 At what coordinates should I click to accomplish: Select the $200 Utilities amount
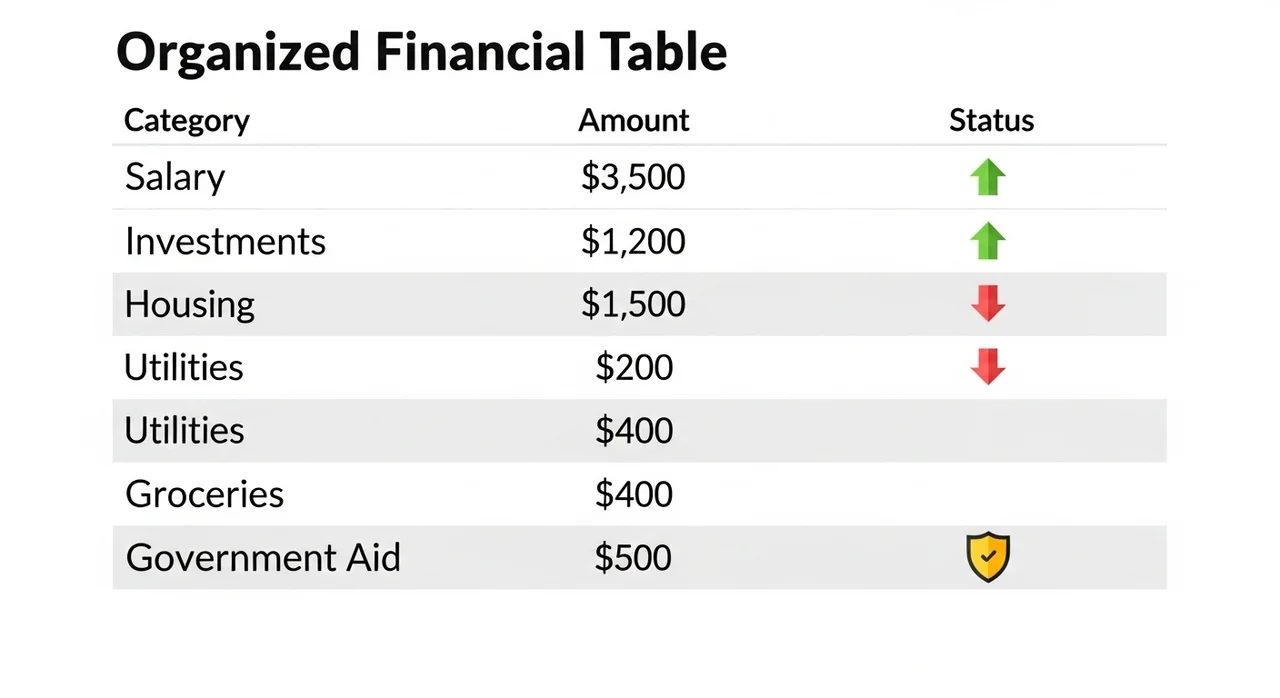[634, 367]
